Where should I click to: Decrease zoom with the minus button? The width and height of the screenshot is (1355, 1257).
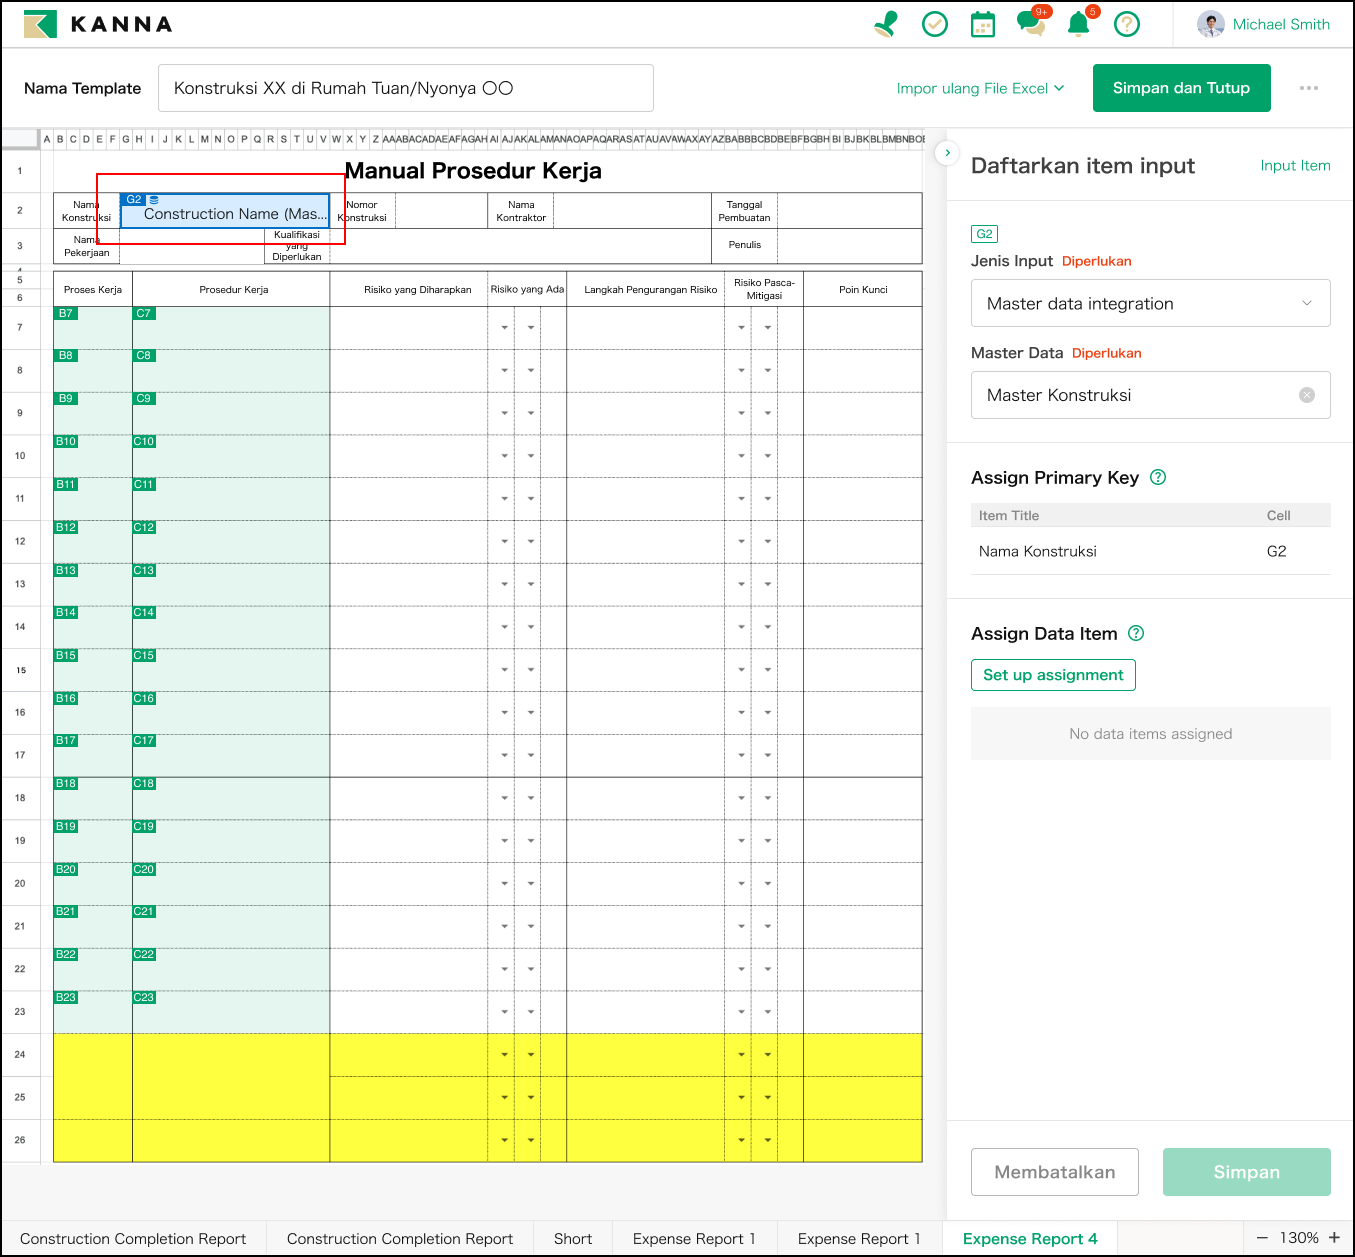tap(1262, 1238)
